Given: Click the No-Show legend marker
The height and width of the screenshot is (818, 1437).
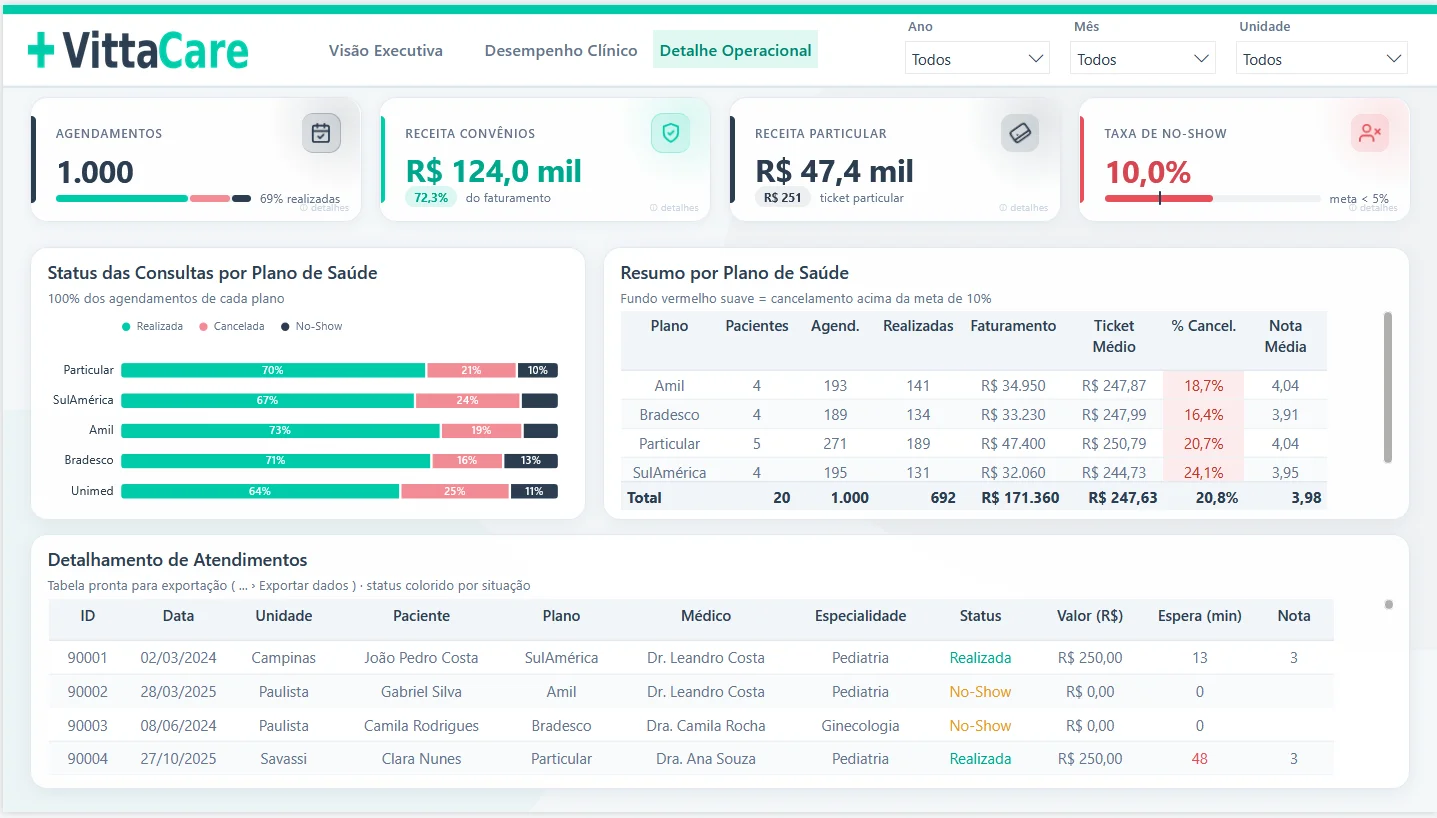Looking at the screenshot, I should (x=285, y=327).
